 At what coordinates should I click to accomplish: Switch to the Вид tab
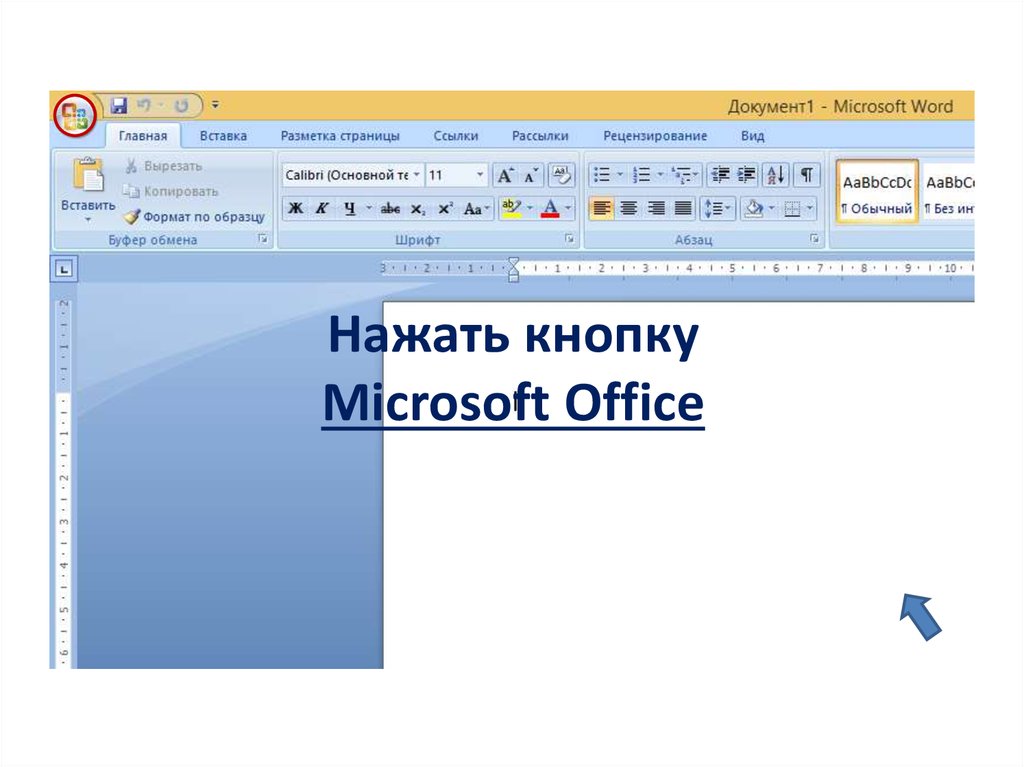(x=752, y=136)
